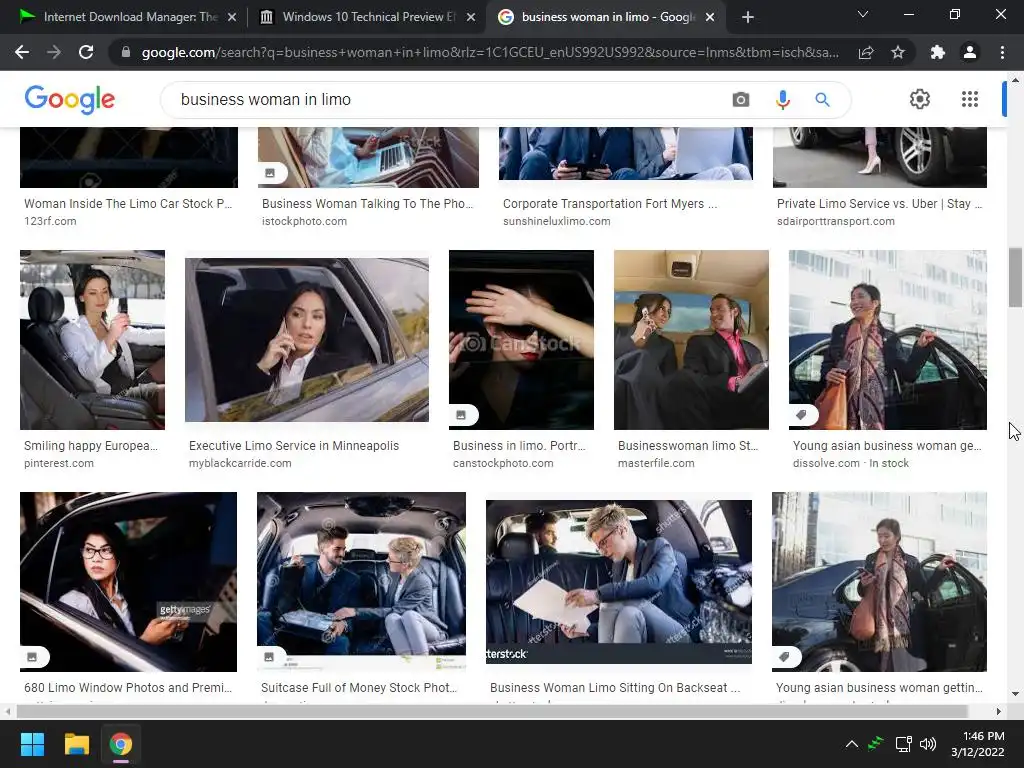This screenshot has height=768, width=1024.
Task: Click Private Limo Service vs. Uber title
Action: [879, 204]
